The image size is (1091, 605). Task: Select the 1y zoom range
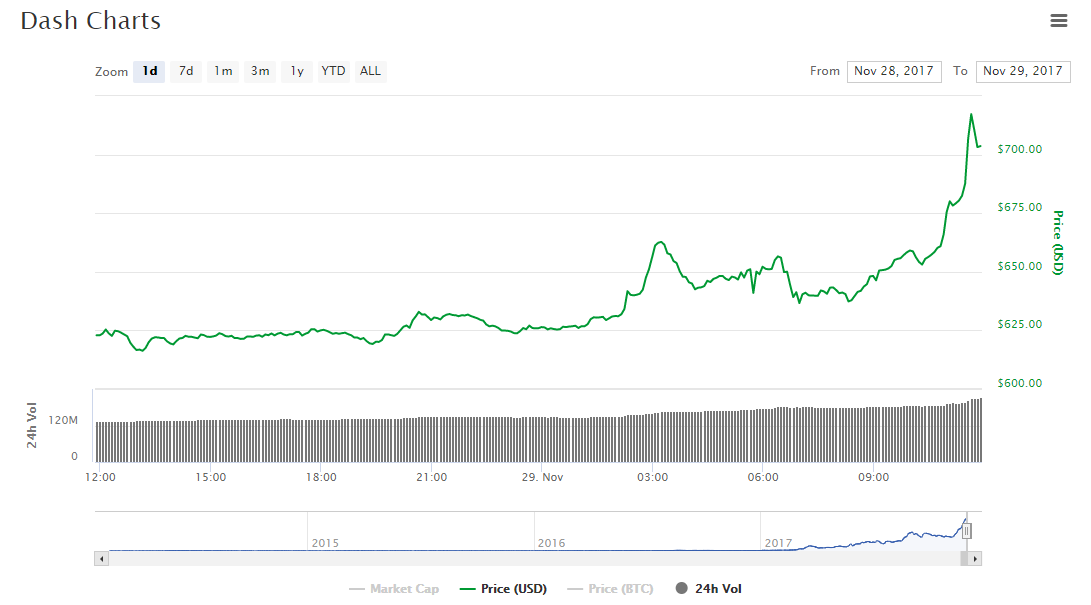(x=297, y=71)
